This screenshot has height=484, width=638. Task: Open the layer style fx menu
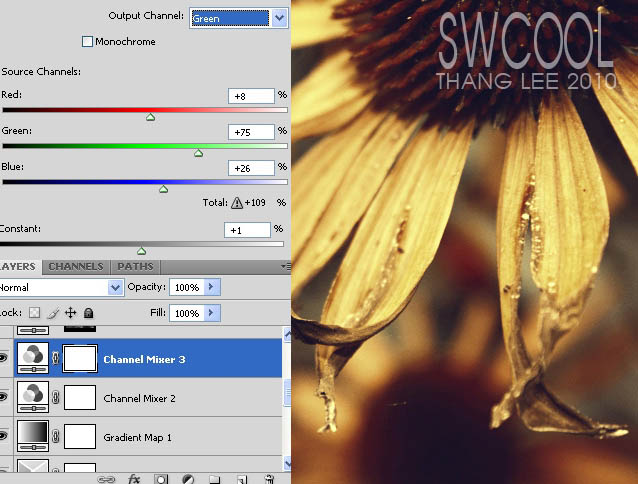[x=134, y=479]
